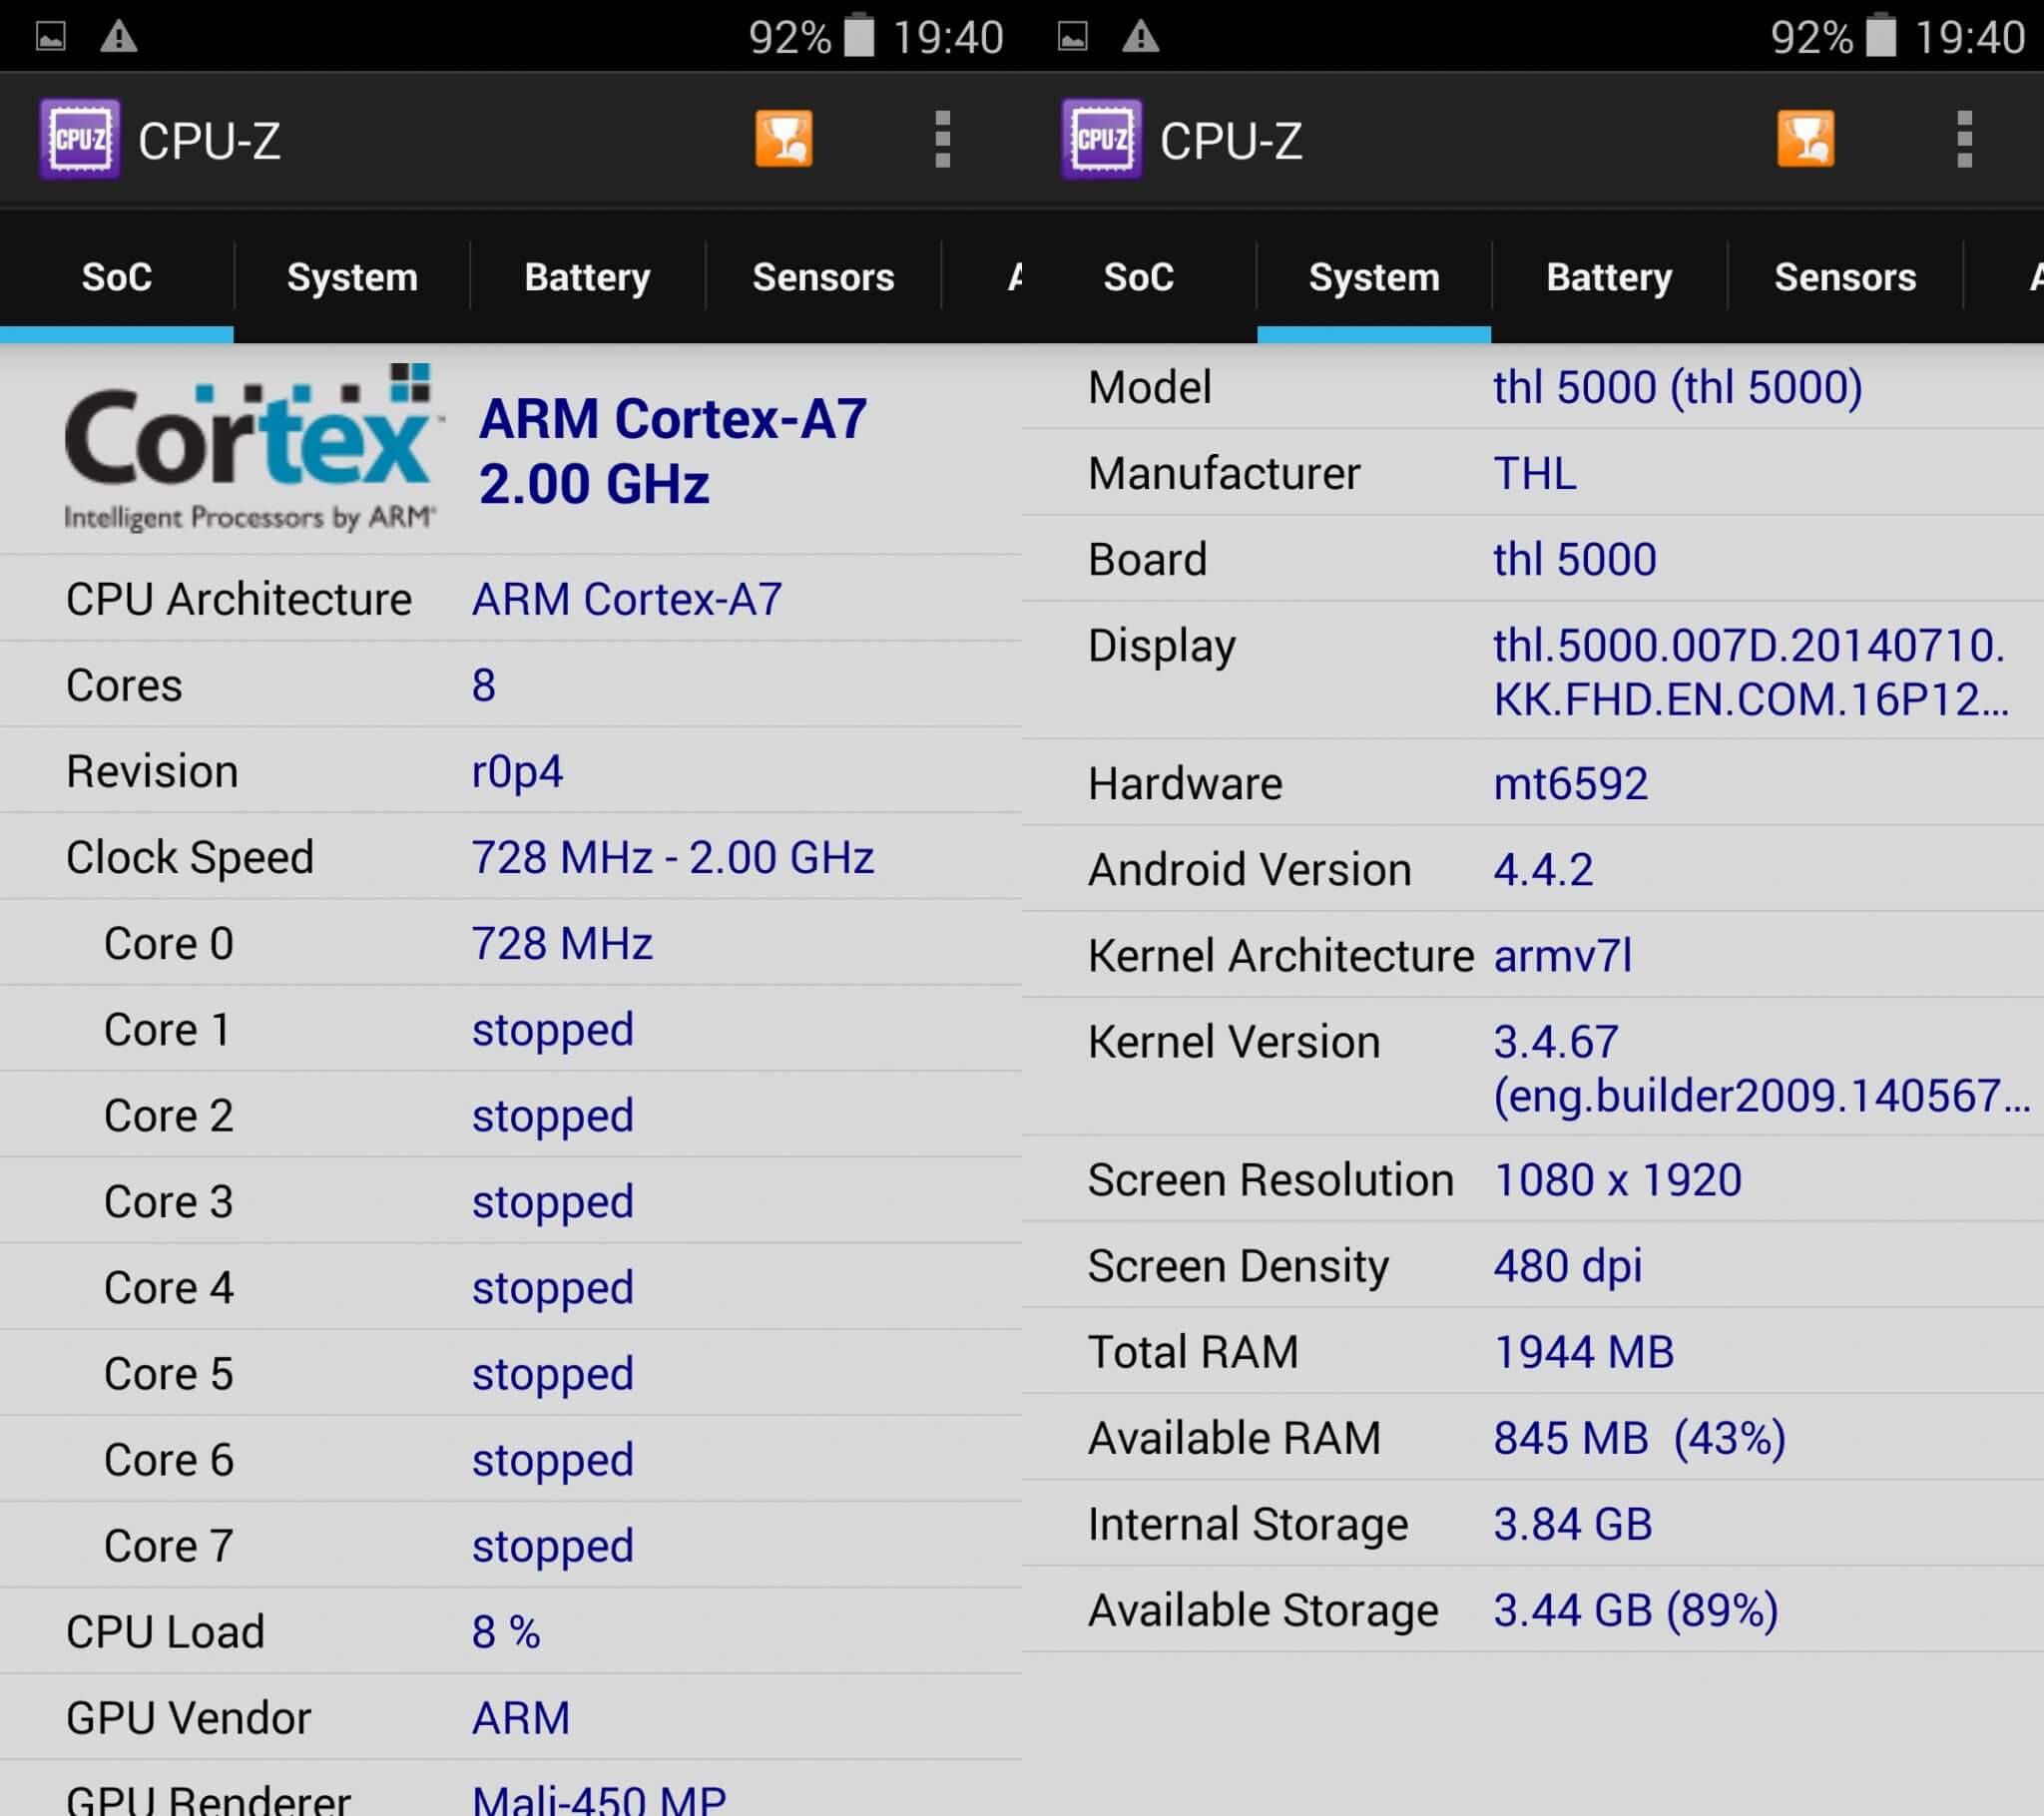Open the Battery tab in the right screen

click(x=1609, y=277)
